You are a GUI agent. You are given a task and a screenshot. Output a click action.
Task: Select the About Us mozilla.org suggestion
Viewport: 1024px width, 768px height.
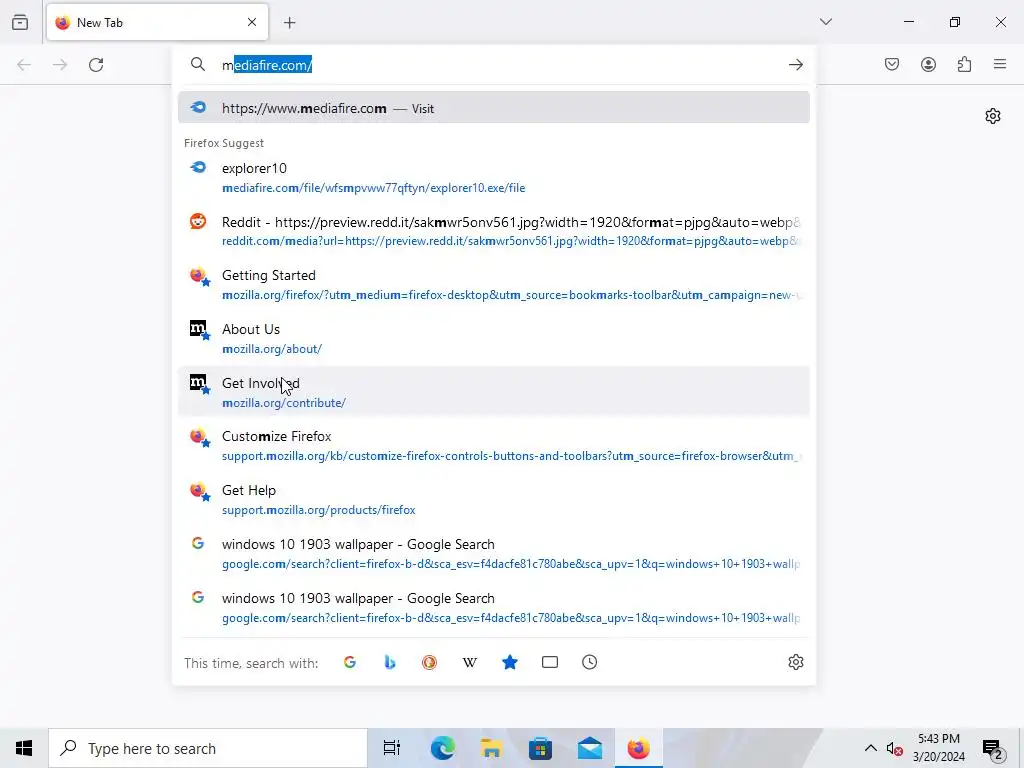[494, 339]
